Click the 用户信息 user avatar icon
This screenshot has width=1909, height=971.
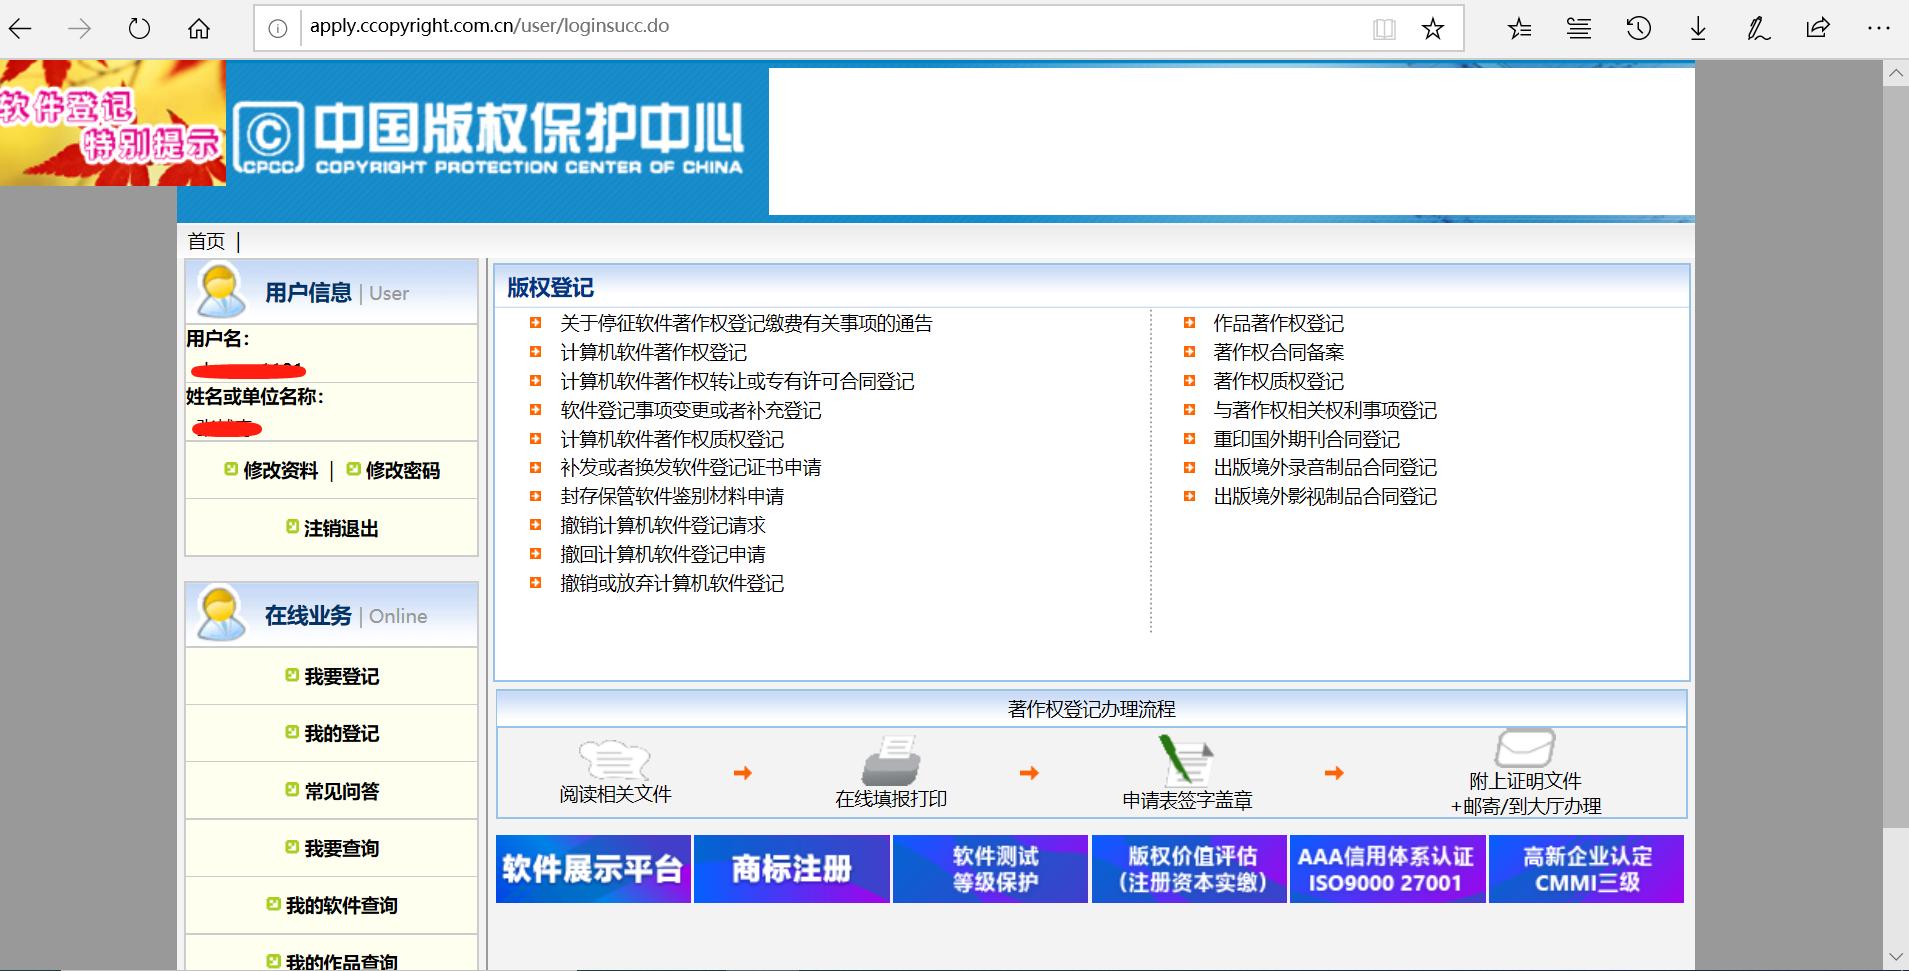tap(222, 291)
